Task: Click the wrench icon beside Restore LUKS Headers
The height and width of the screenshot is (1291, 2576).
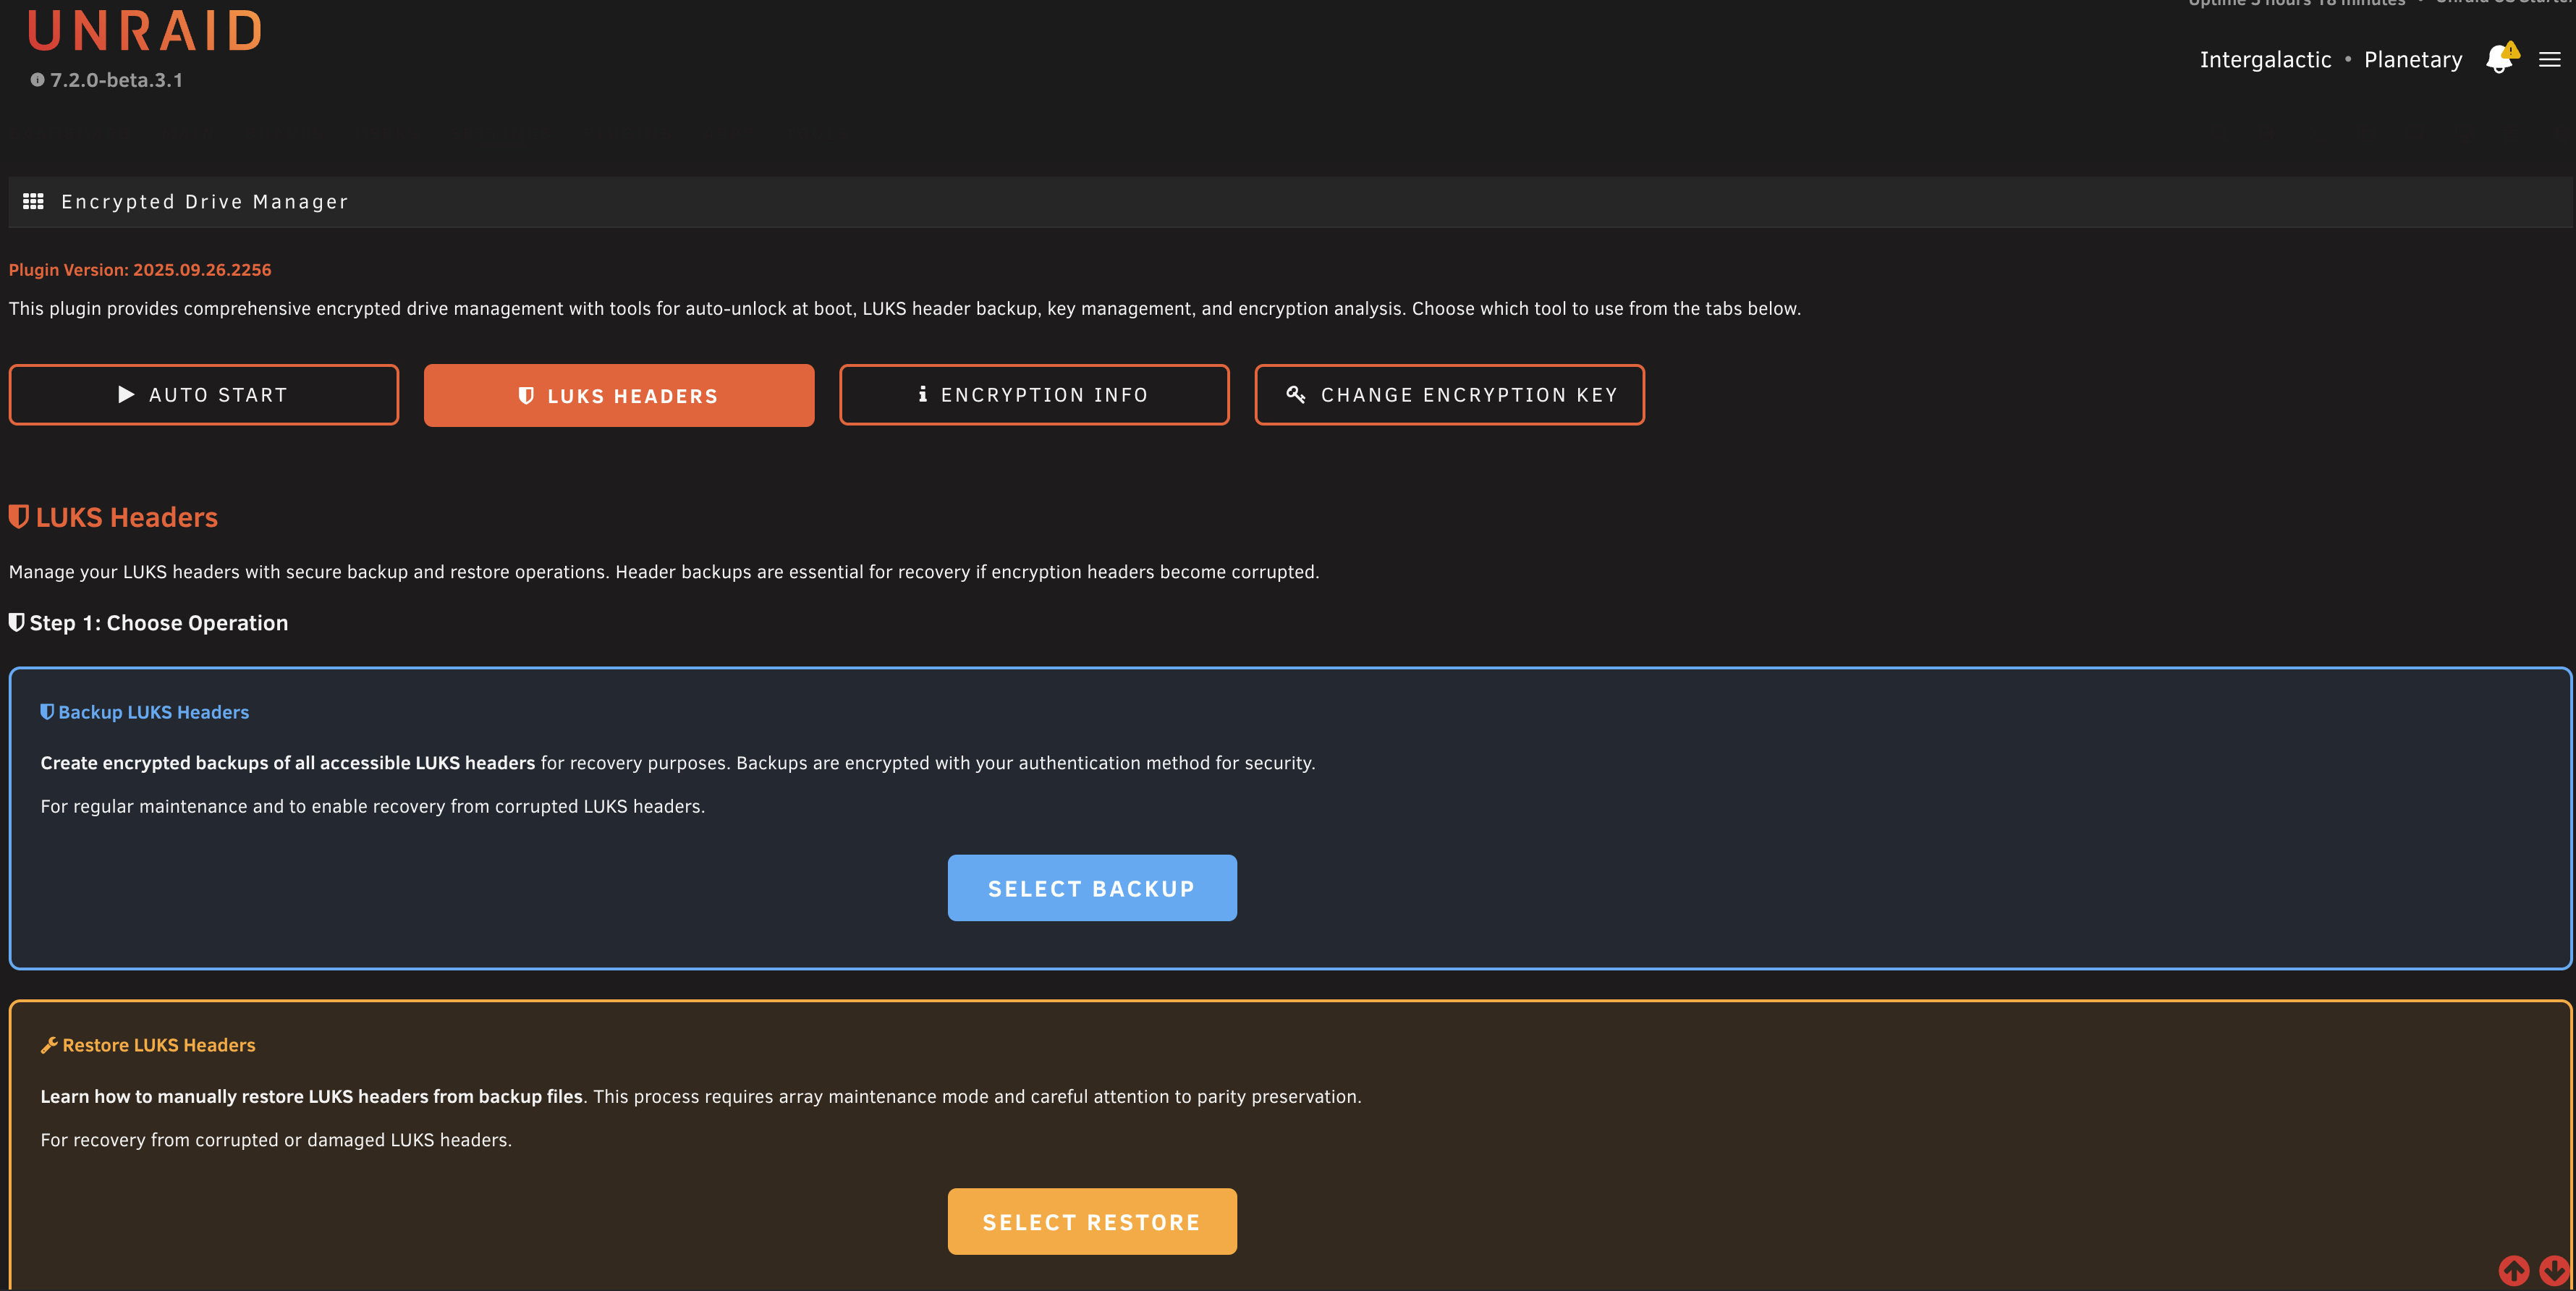Action: 49,1045
